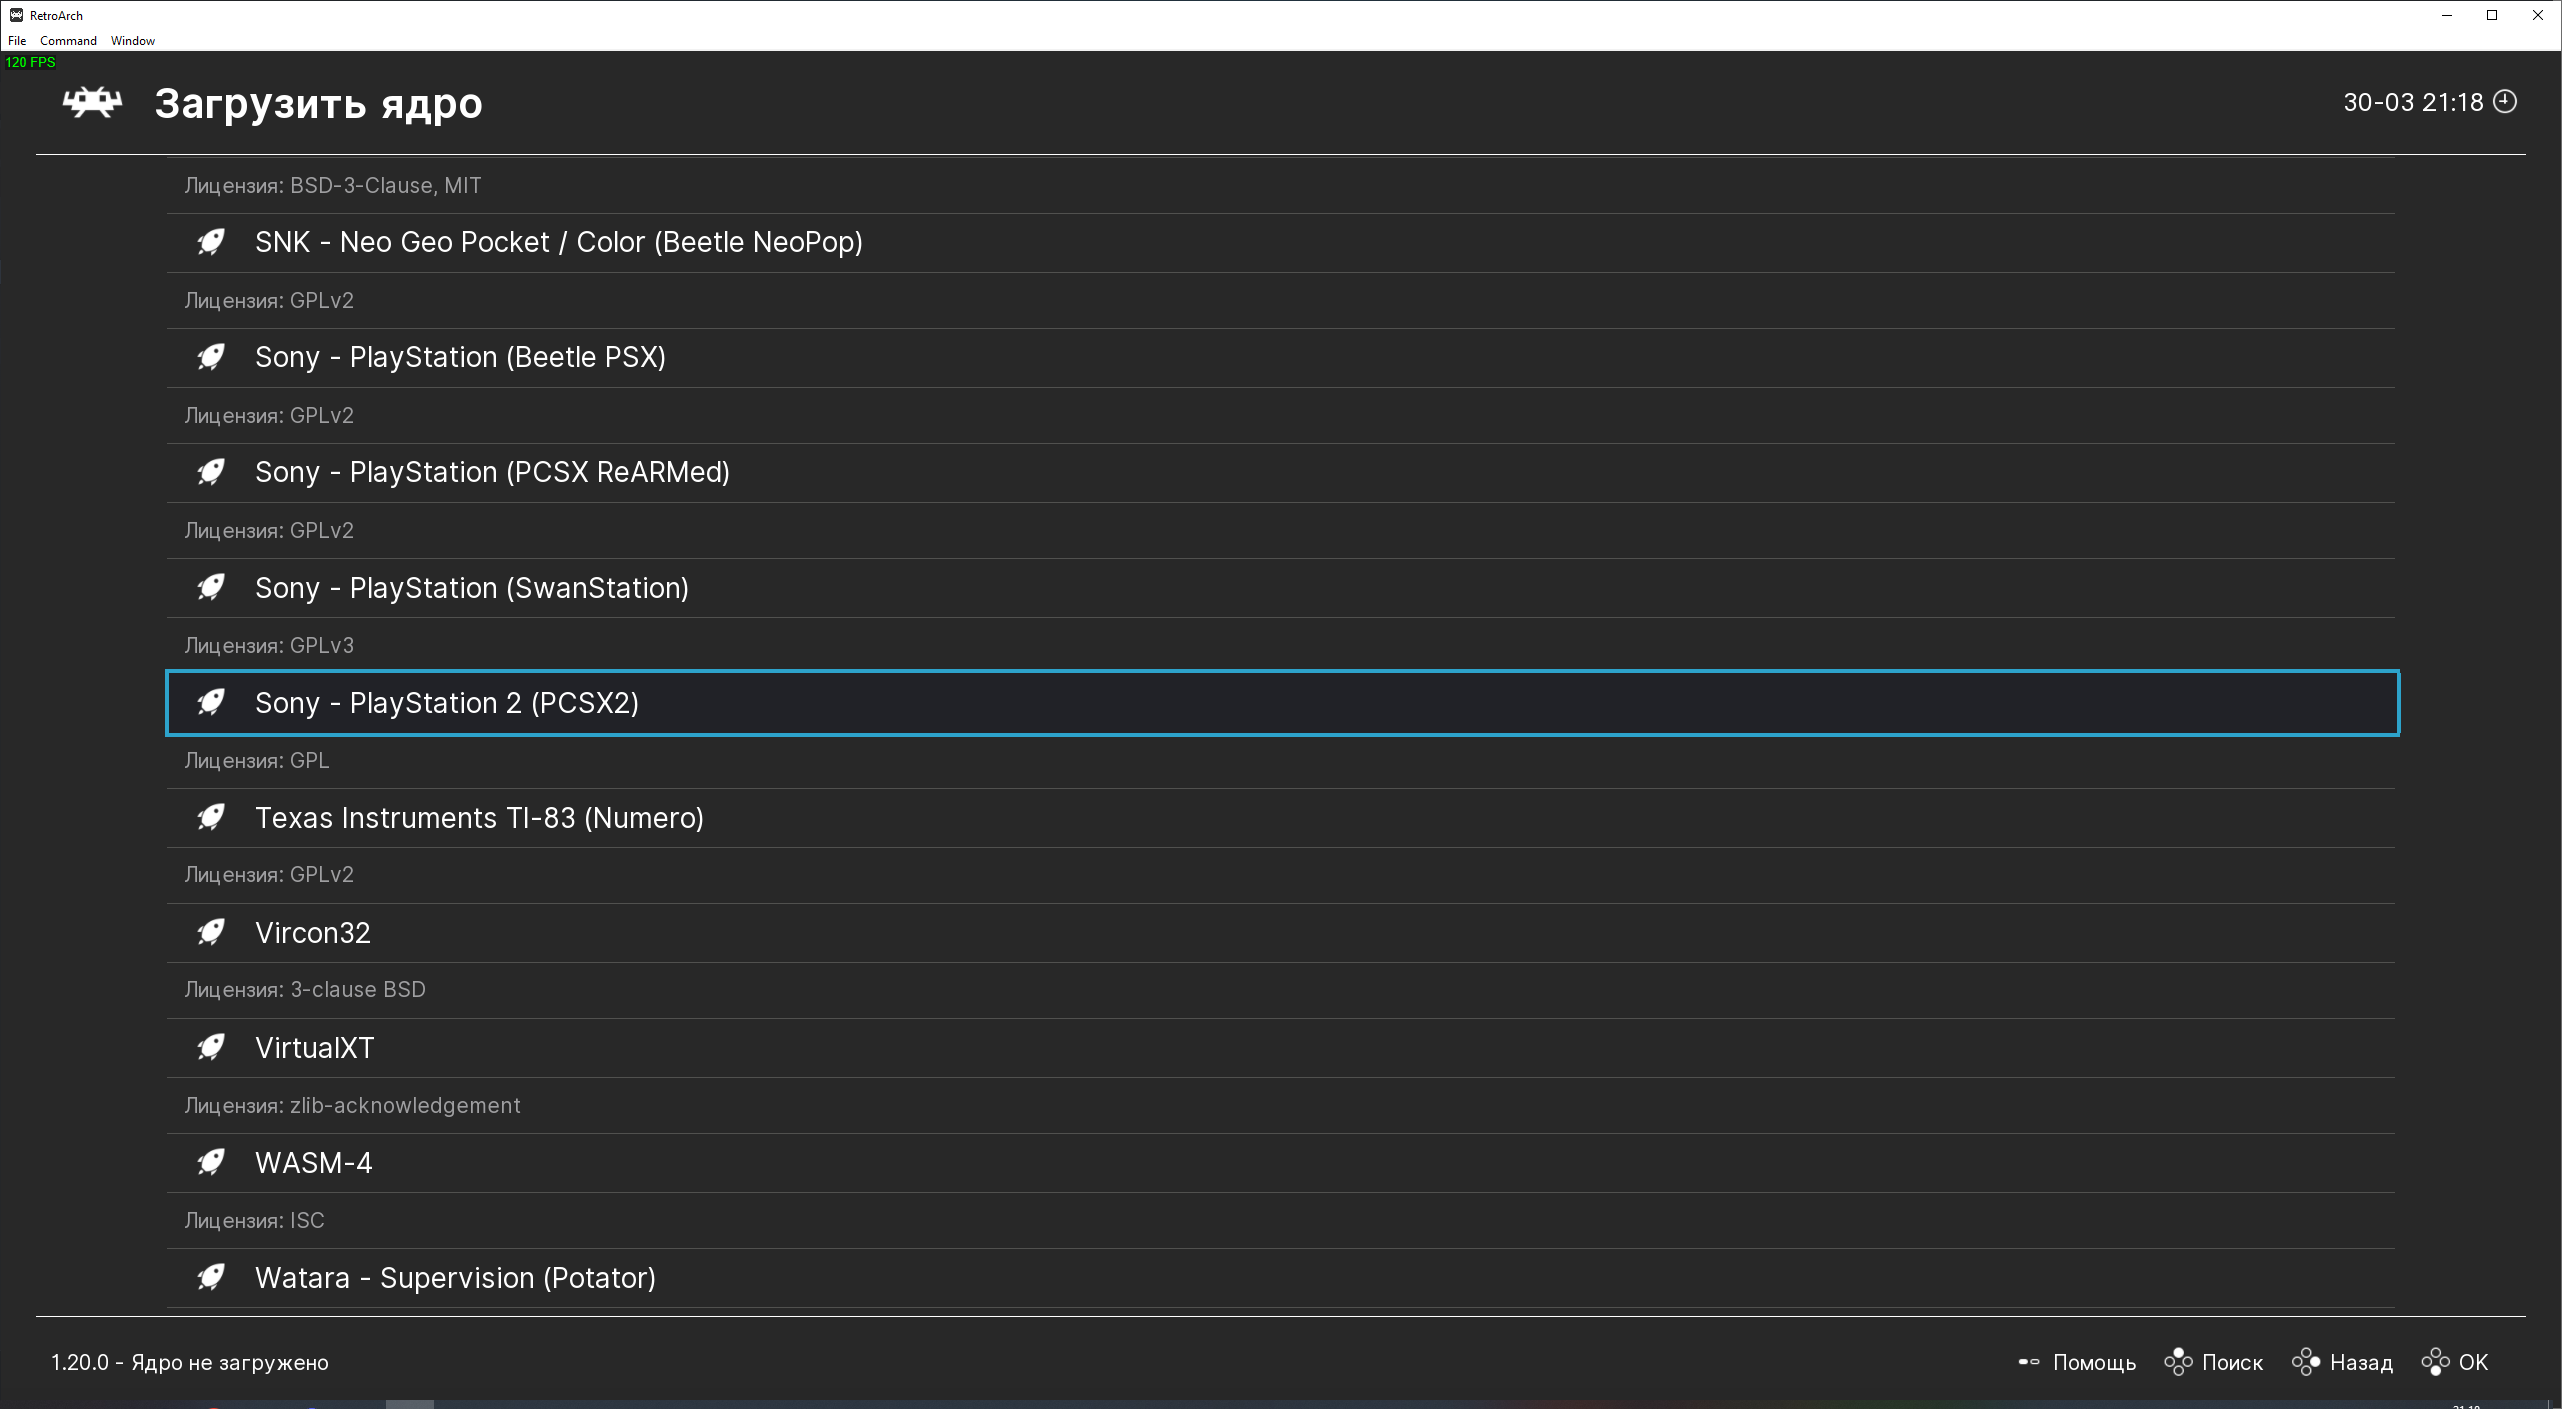Click rocket icon beside SNK Neo Geo Pocket core
Image resolution: width=2562 pixels, height=1409 pixels.
(211, 242)
